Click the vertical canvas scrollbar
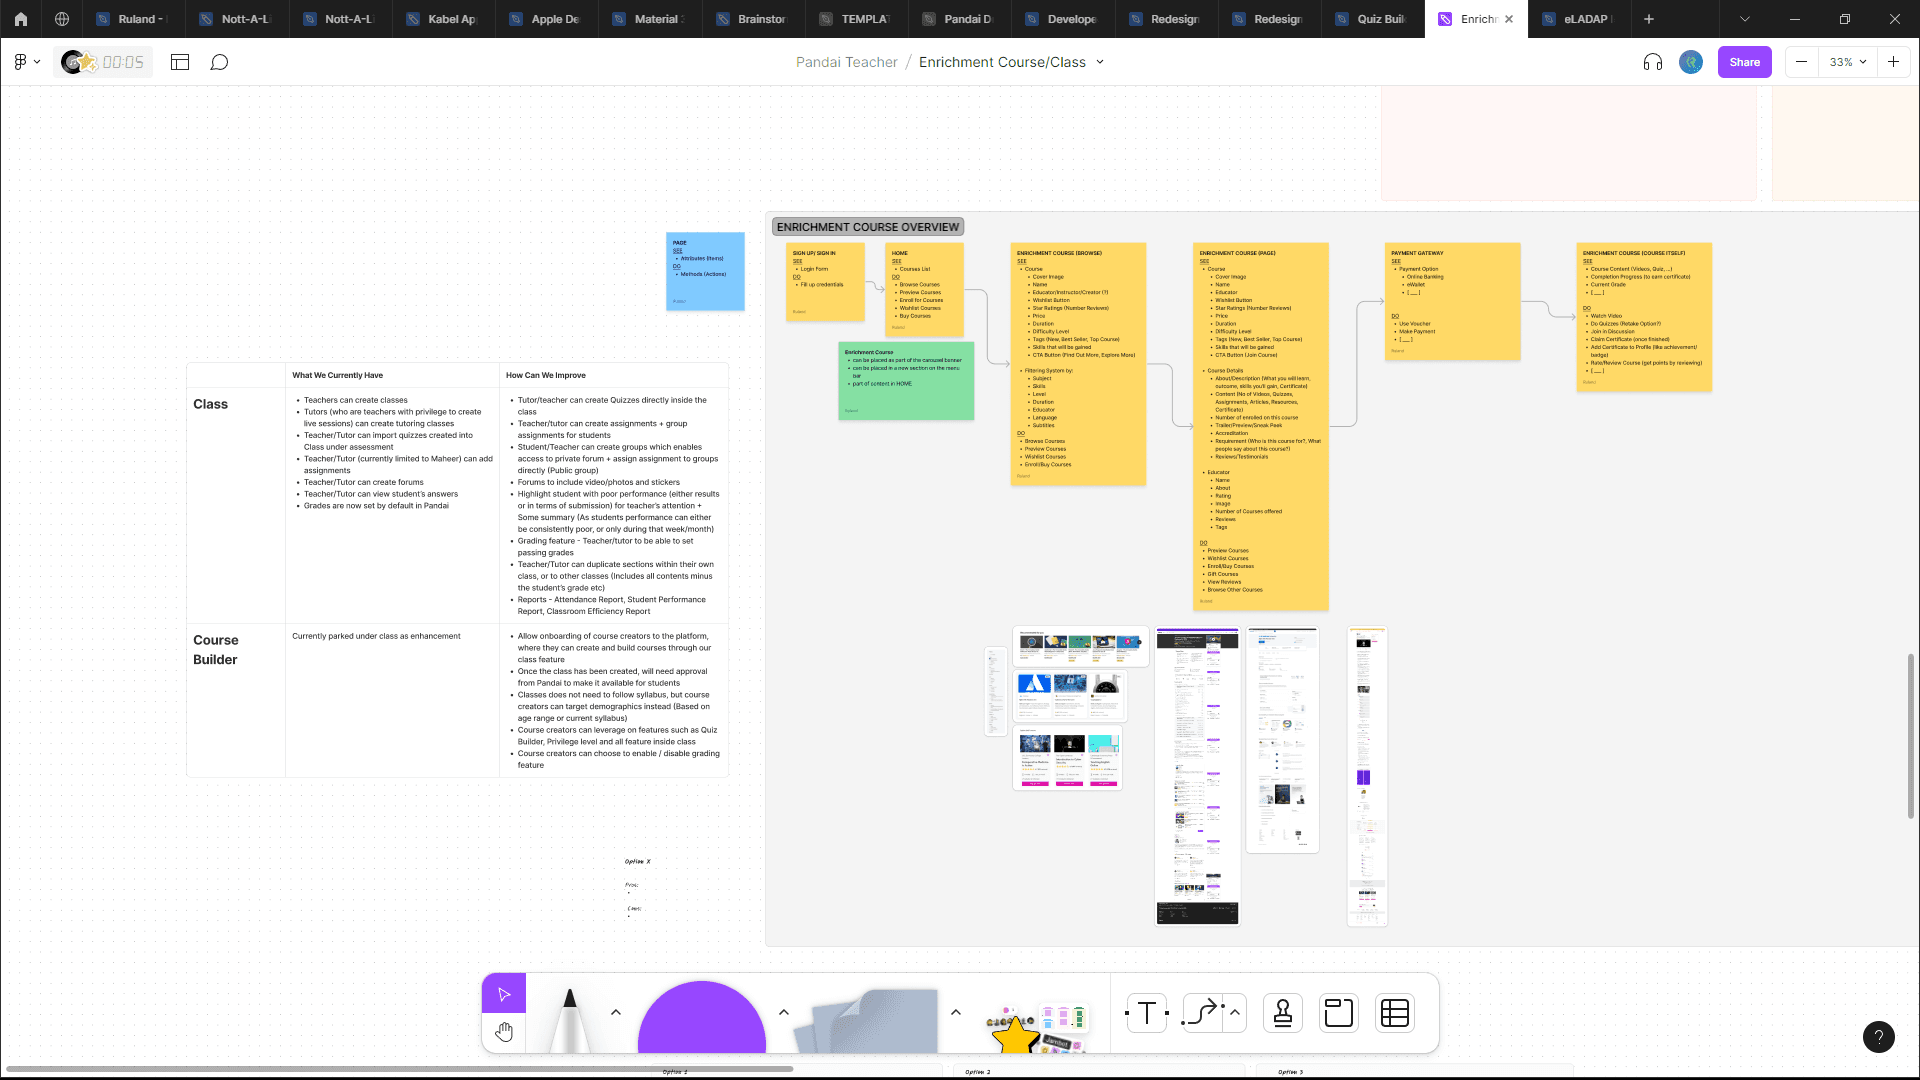Viewport: 1920px width, 1080px height. 1911,736
